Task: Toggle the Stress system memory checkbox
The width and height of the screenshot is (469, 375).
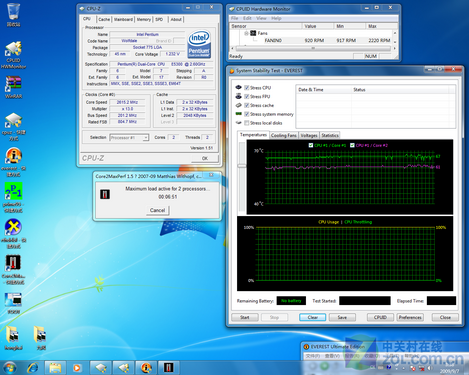Action: tap(247, 114)
